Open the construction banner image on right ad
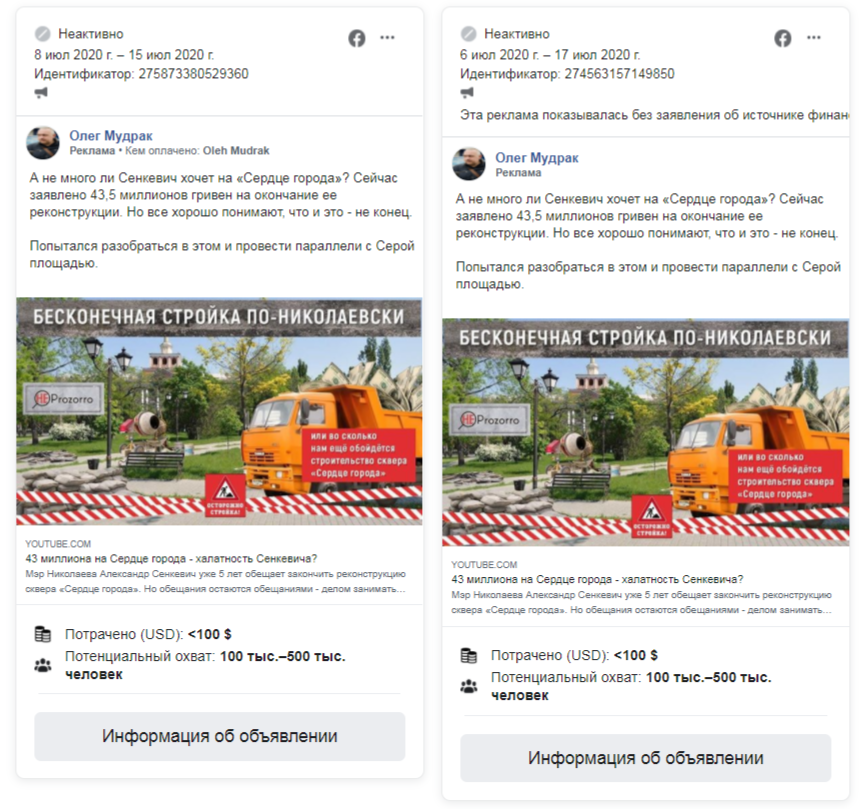 coord(645,433)
